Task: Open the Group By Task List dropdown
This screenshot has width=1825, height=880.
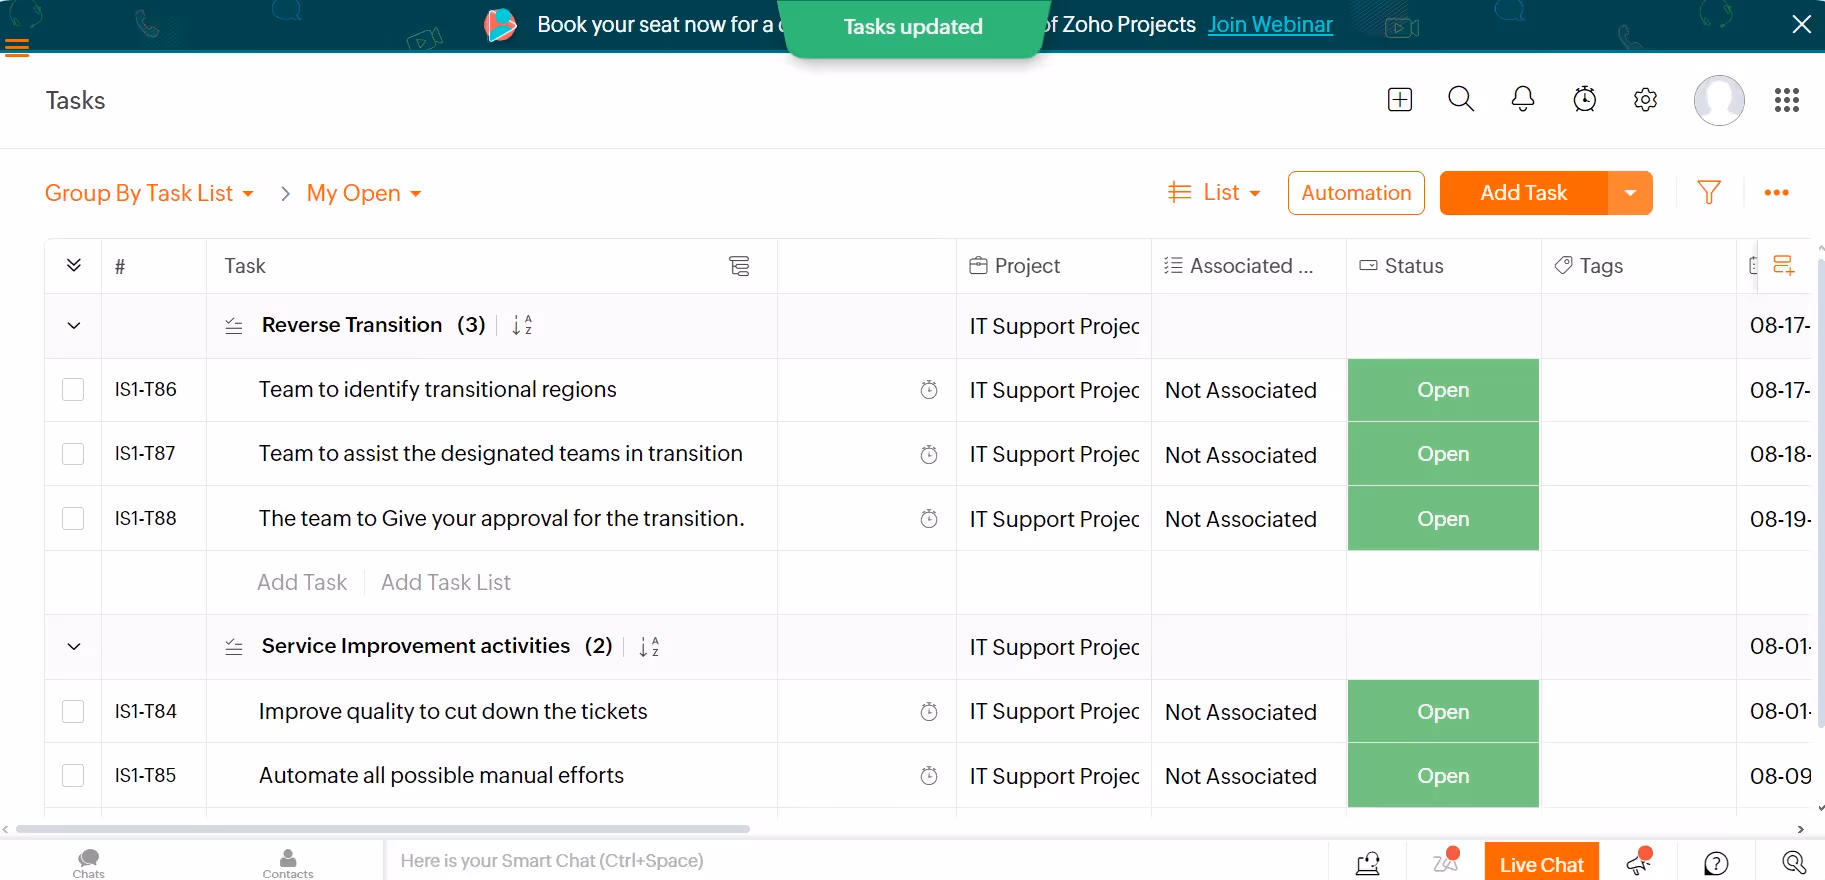Action: pos(149,193)
